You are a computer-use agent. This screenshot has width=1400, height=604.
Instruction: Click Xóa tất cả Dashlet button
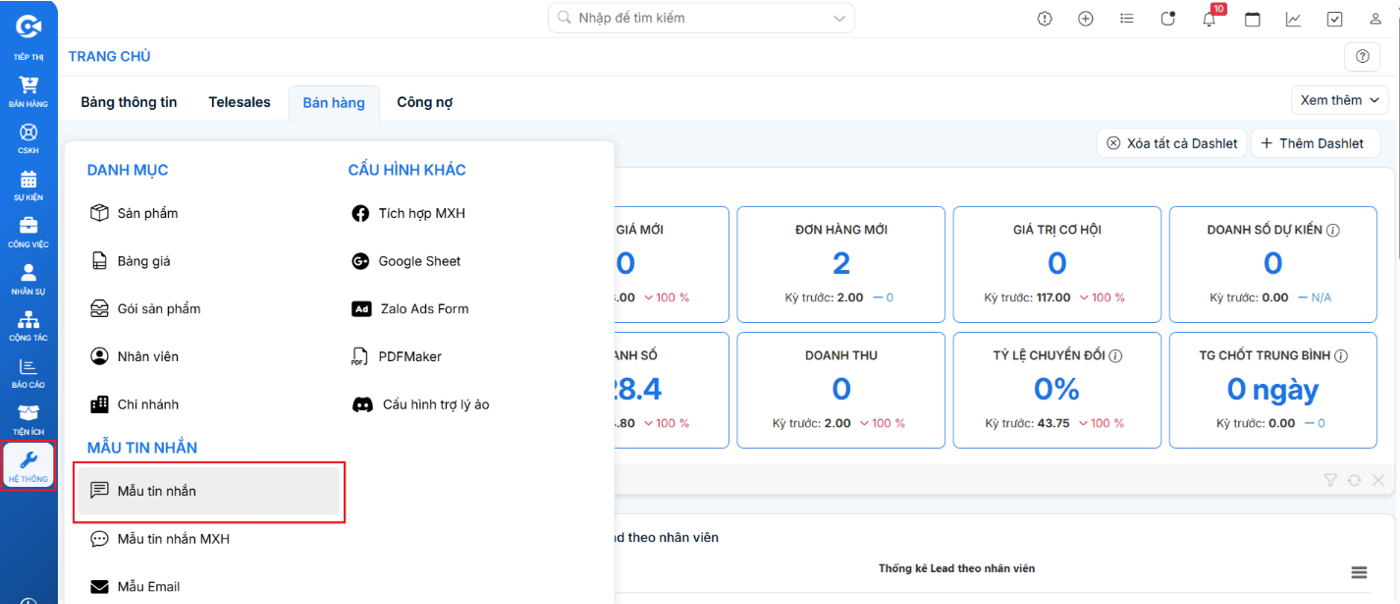(1172, 143)
